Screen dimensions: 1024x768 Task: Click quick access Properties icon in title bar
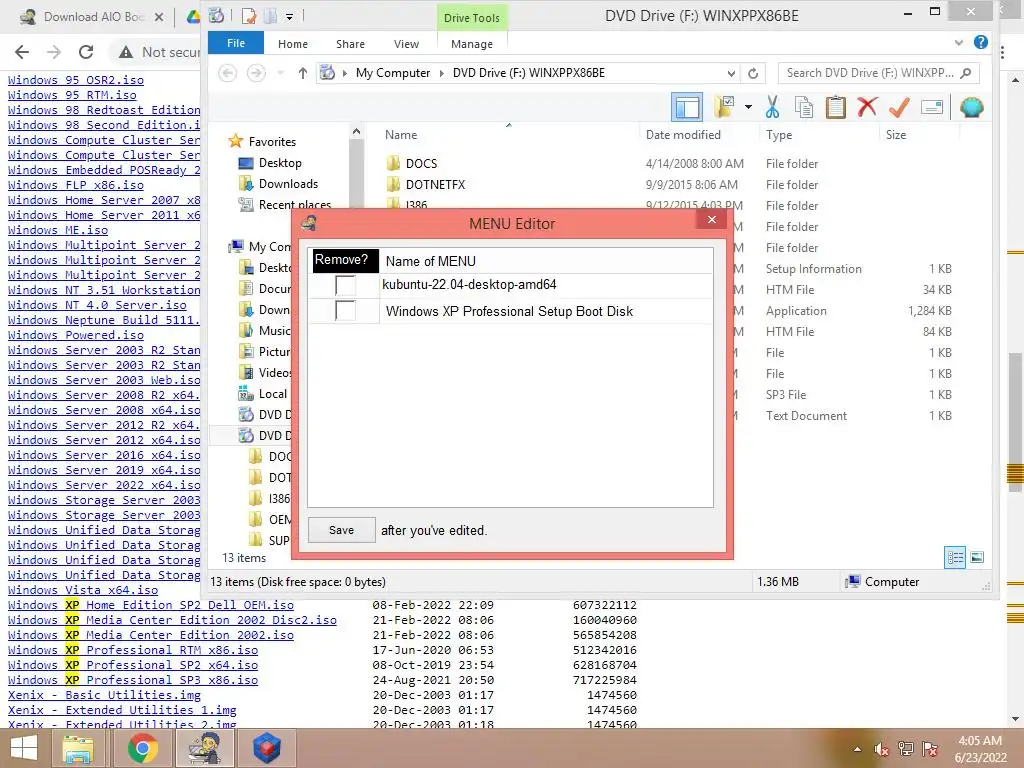coord(248,16)
